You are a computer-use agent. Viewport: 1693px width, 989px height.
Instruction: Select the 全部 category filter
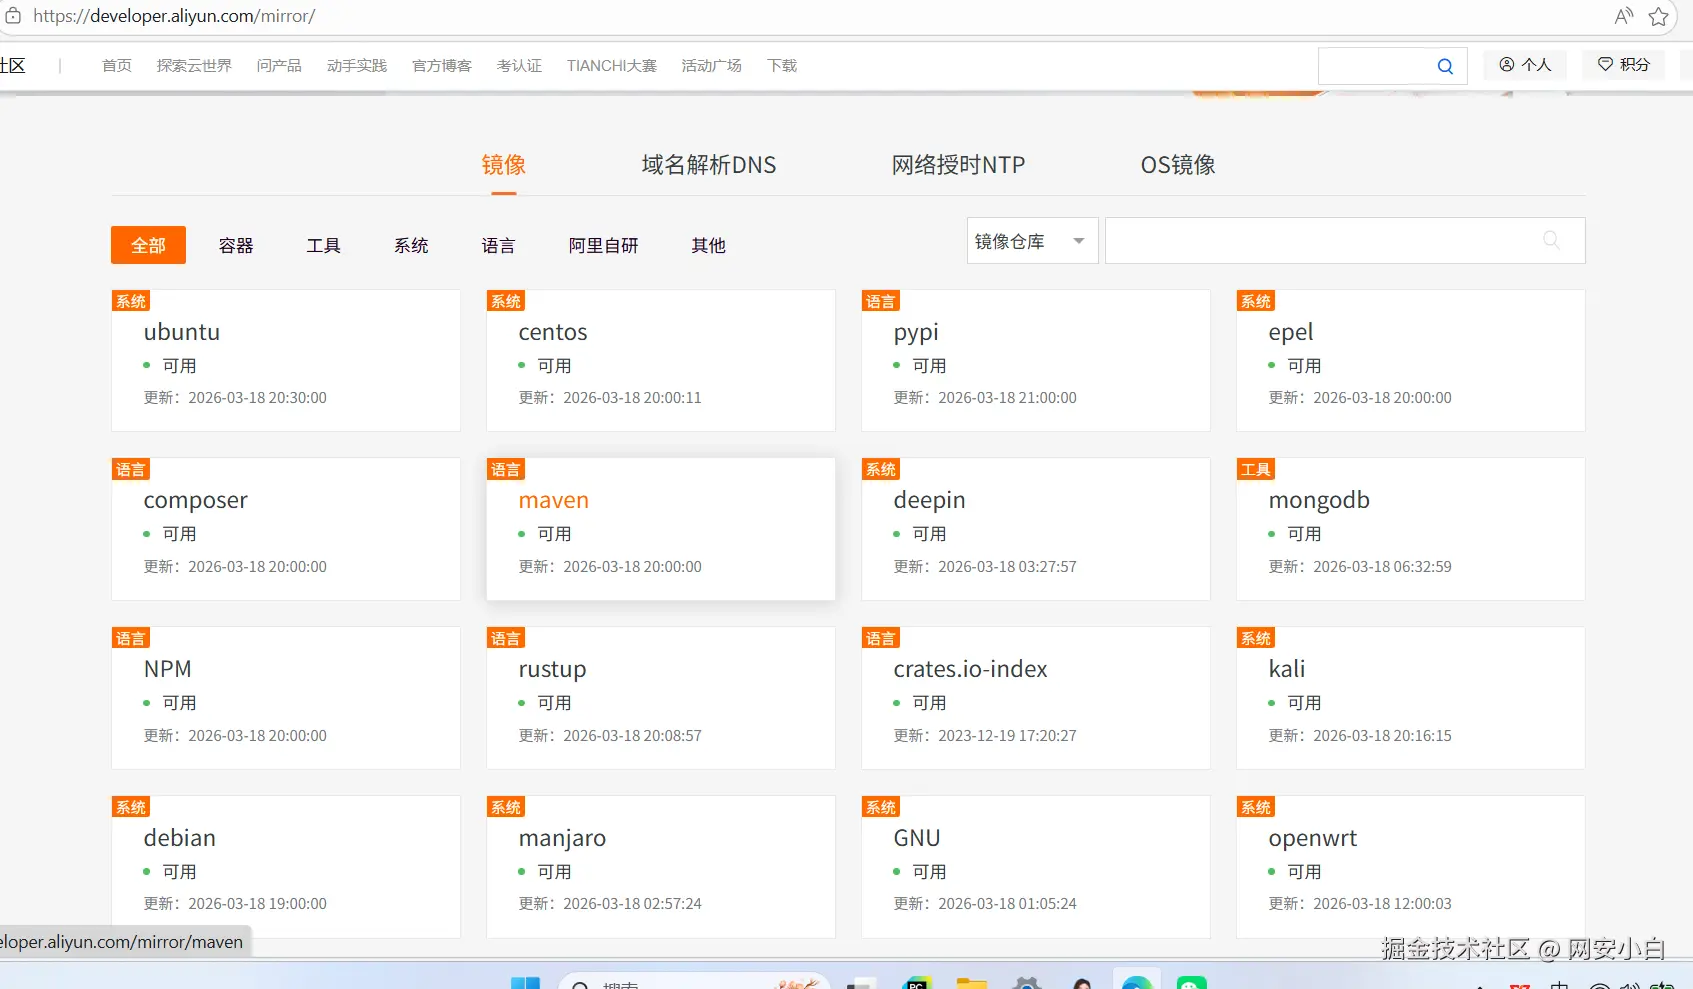click(148, 245)
